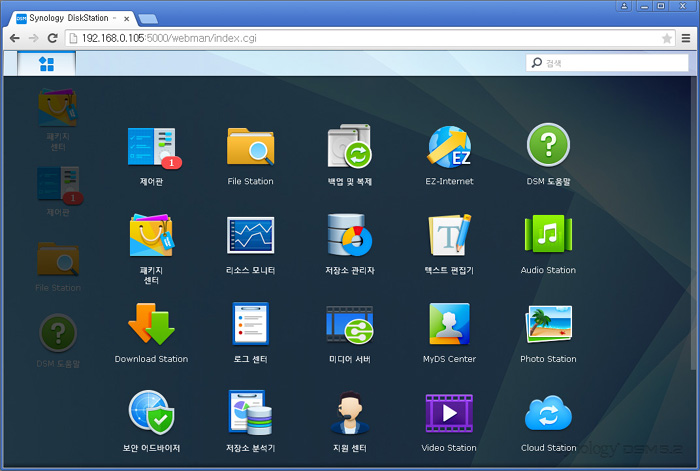The width and height of the screenshot is (700, 471).
Task: Close the Synology DiskStation tab
Action: 127,19
